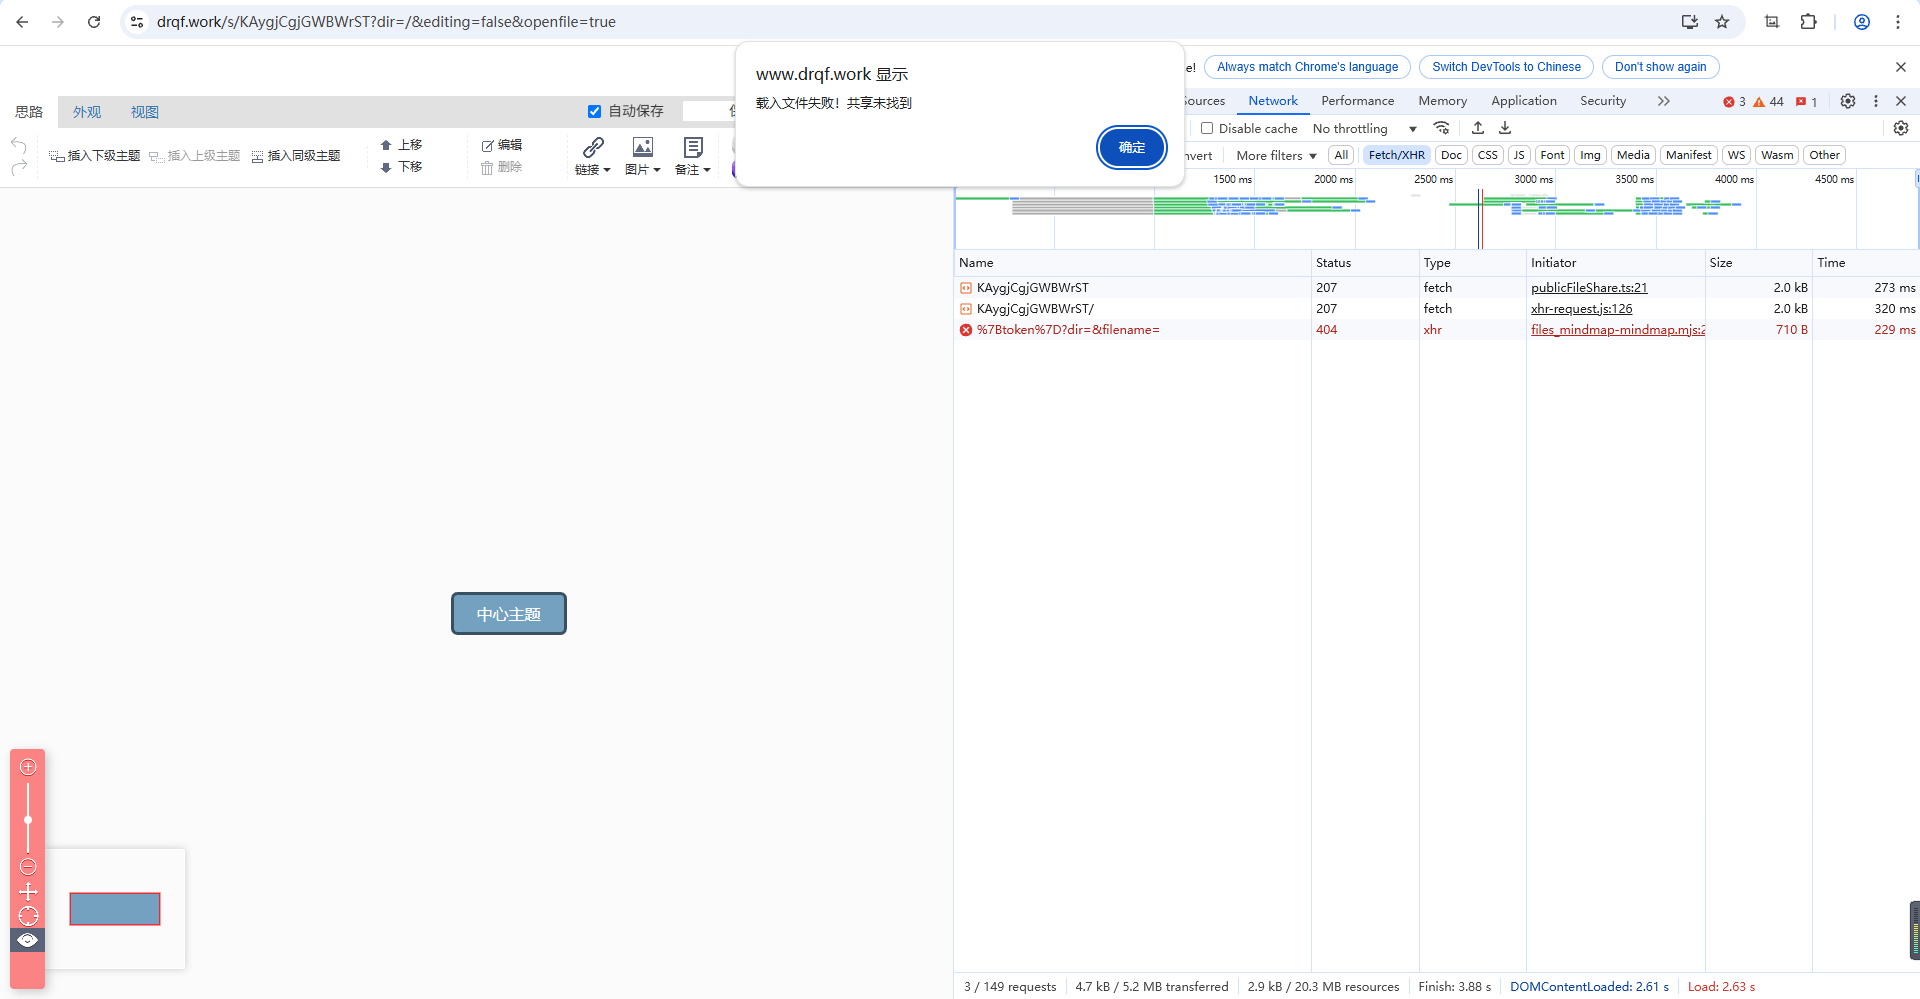Move topic up with 上移

(x=401, y=145)
